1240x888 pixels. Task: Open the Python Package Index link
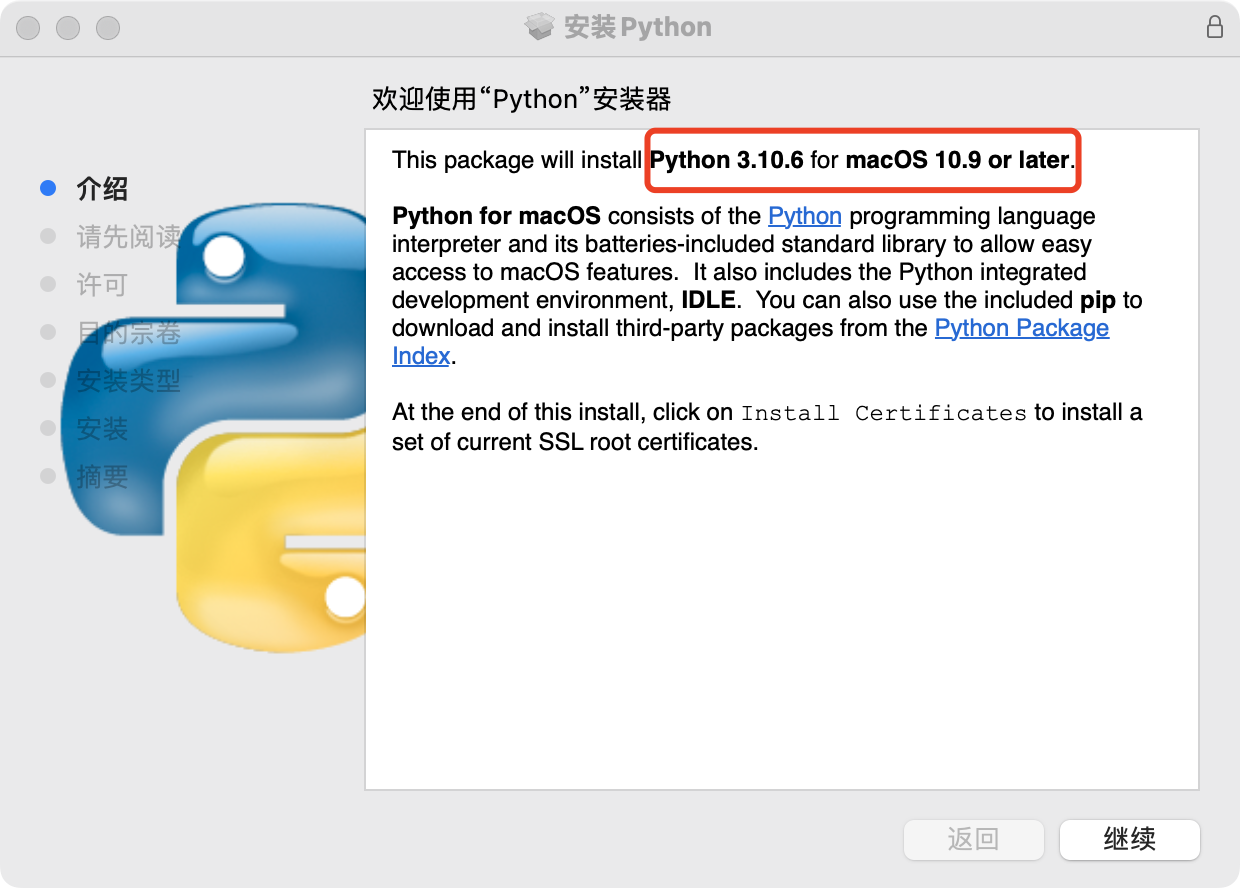point(1021,328)
